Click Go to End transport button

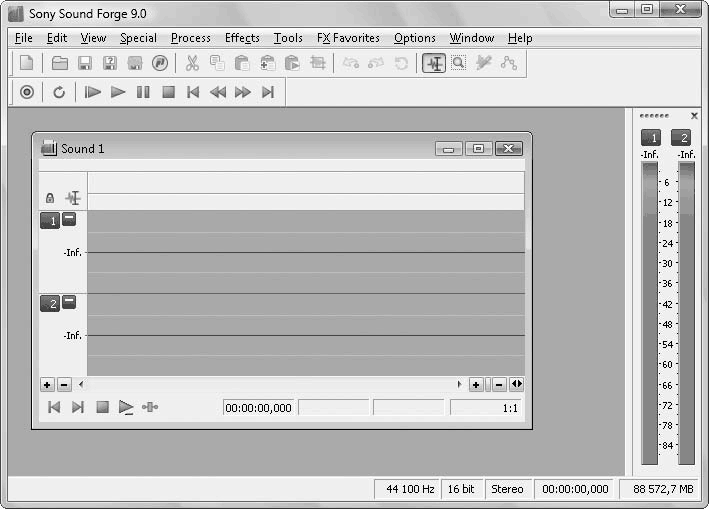(267, 92)
